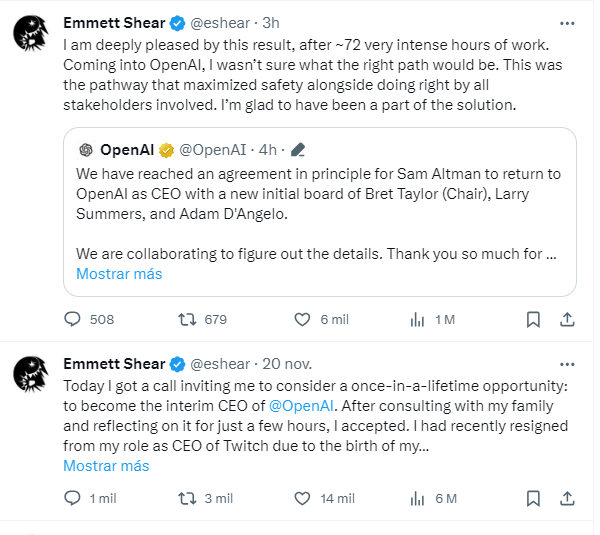The image size is (600, 535).
Task: Share the tweet quoting OpenAI
Action: click(x=567, y=319)
